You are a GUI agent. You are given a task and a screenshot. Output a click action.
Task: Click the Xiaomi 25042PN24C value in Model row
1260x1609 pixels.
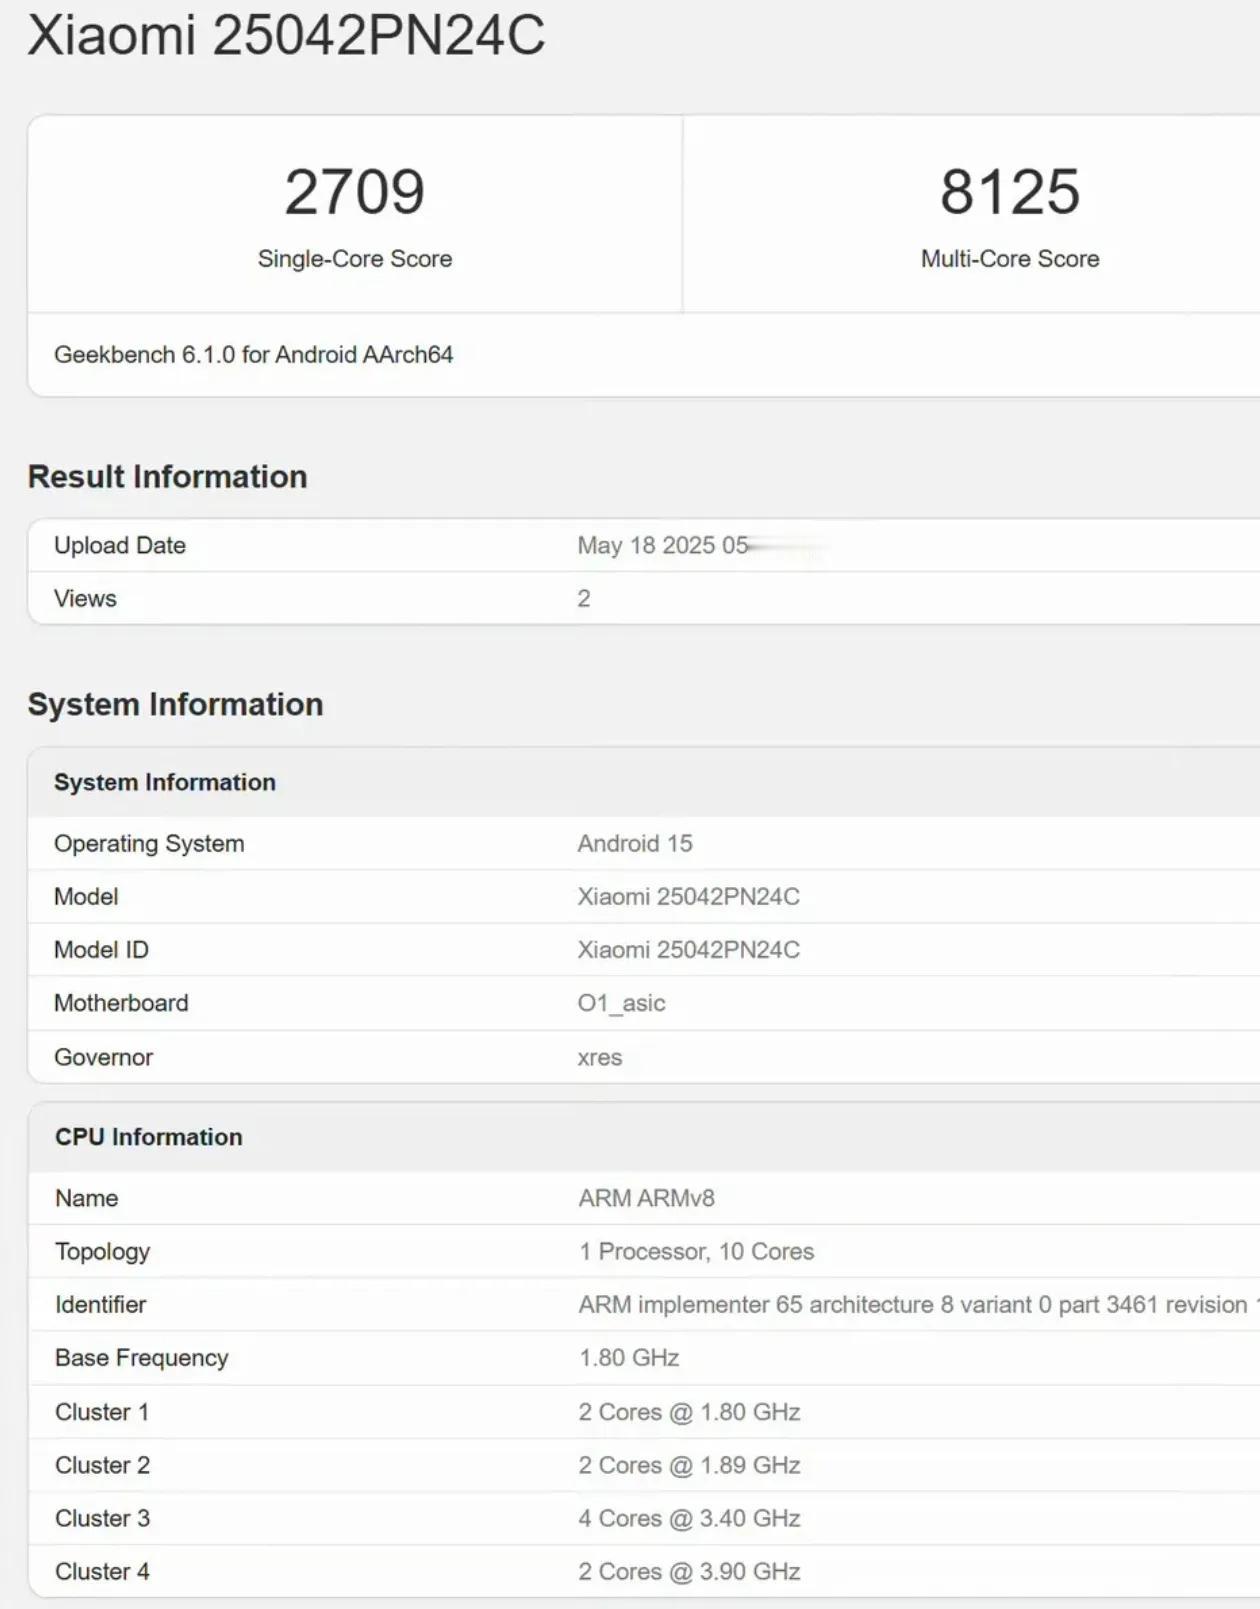coord(688,896)
